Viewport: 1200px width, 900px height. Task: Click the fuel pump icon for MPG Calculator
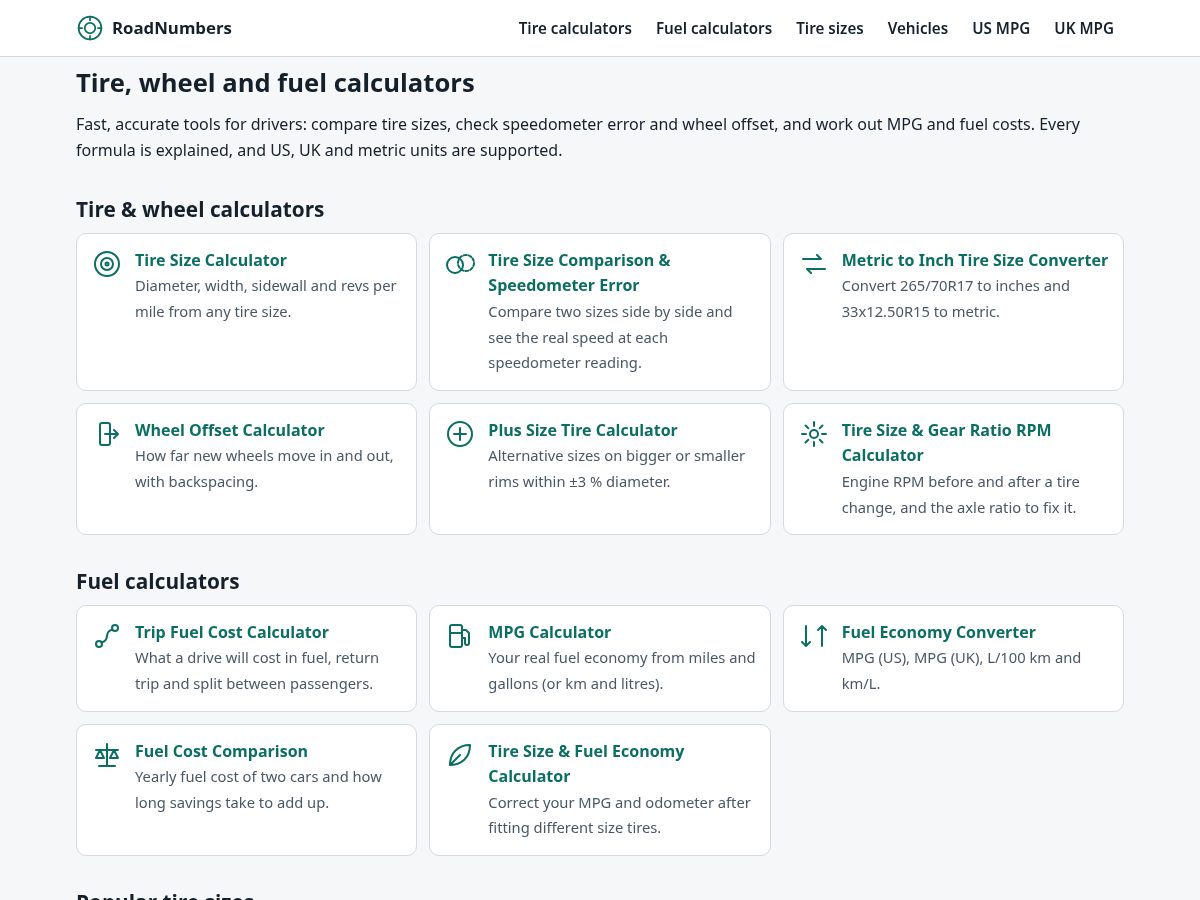pyautogui.click(x=460, y=636)
